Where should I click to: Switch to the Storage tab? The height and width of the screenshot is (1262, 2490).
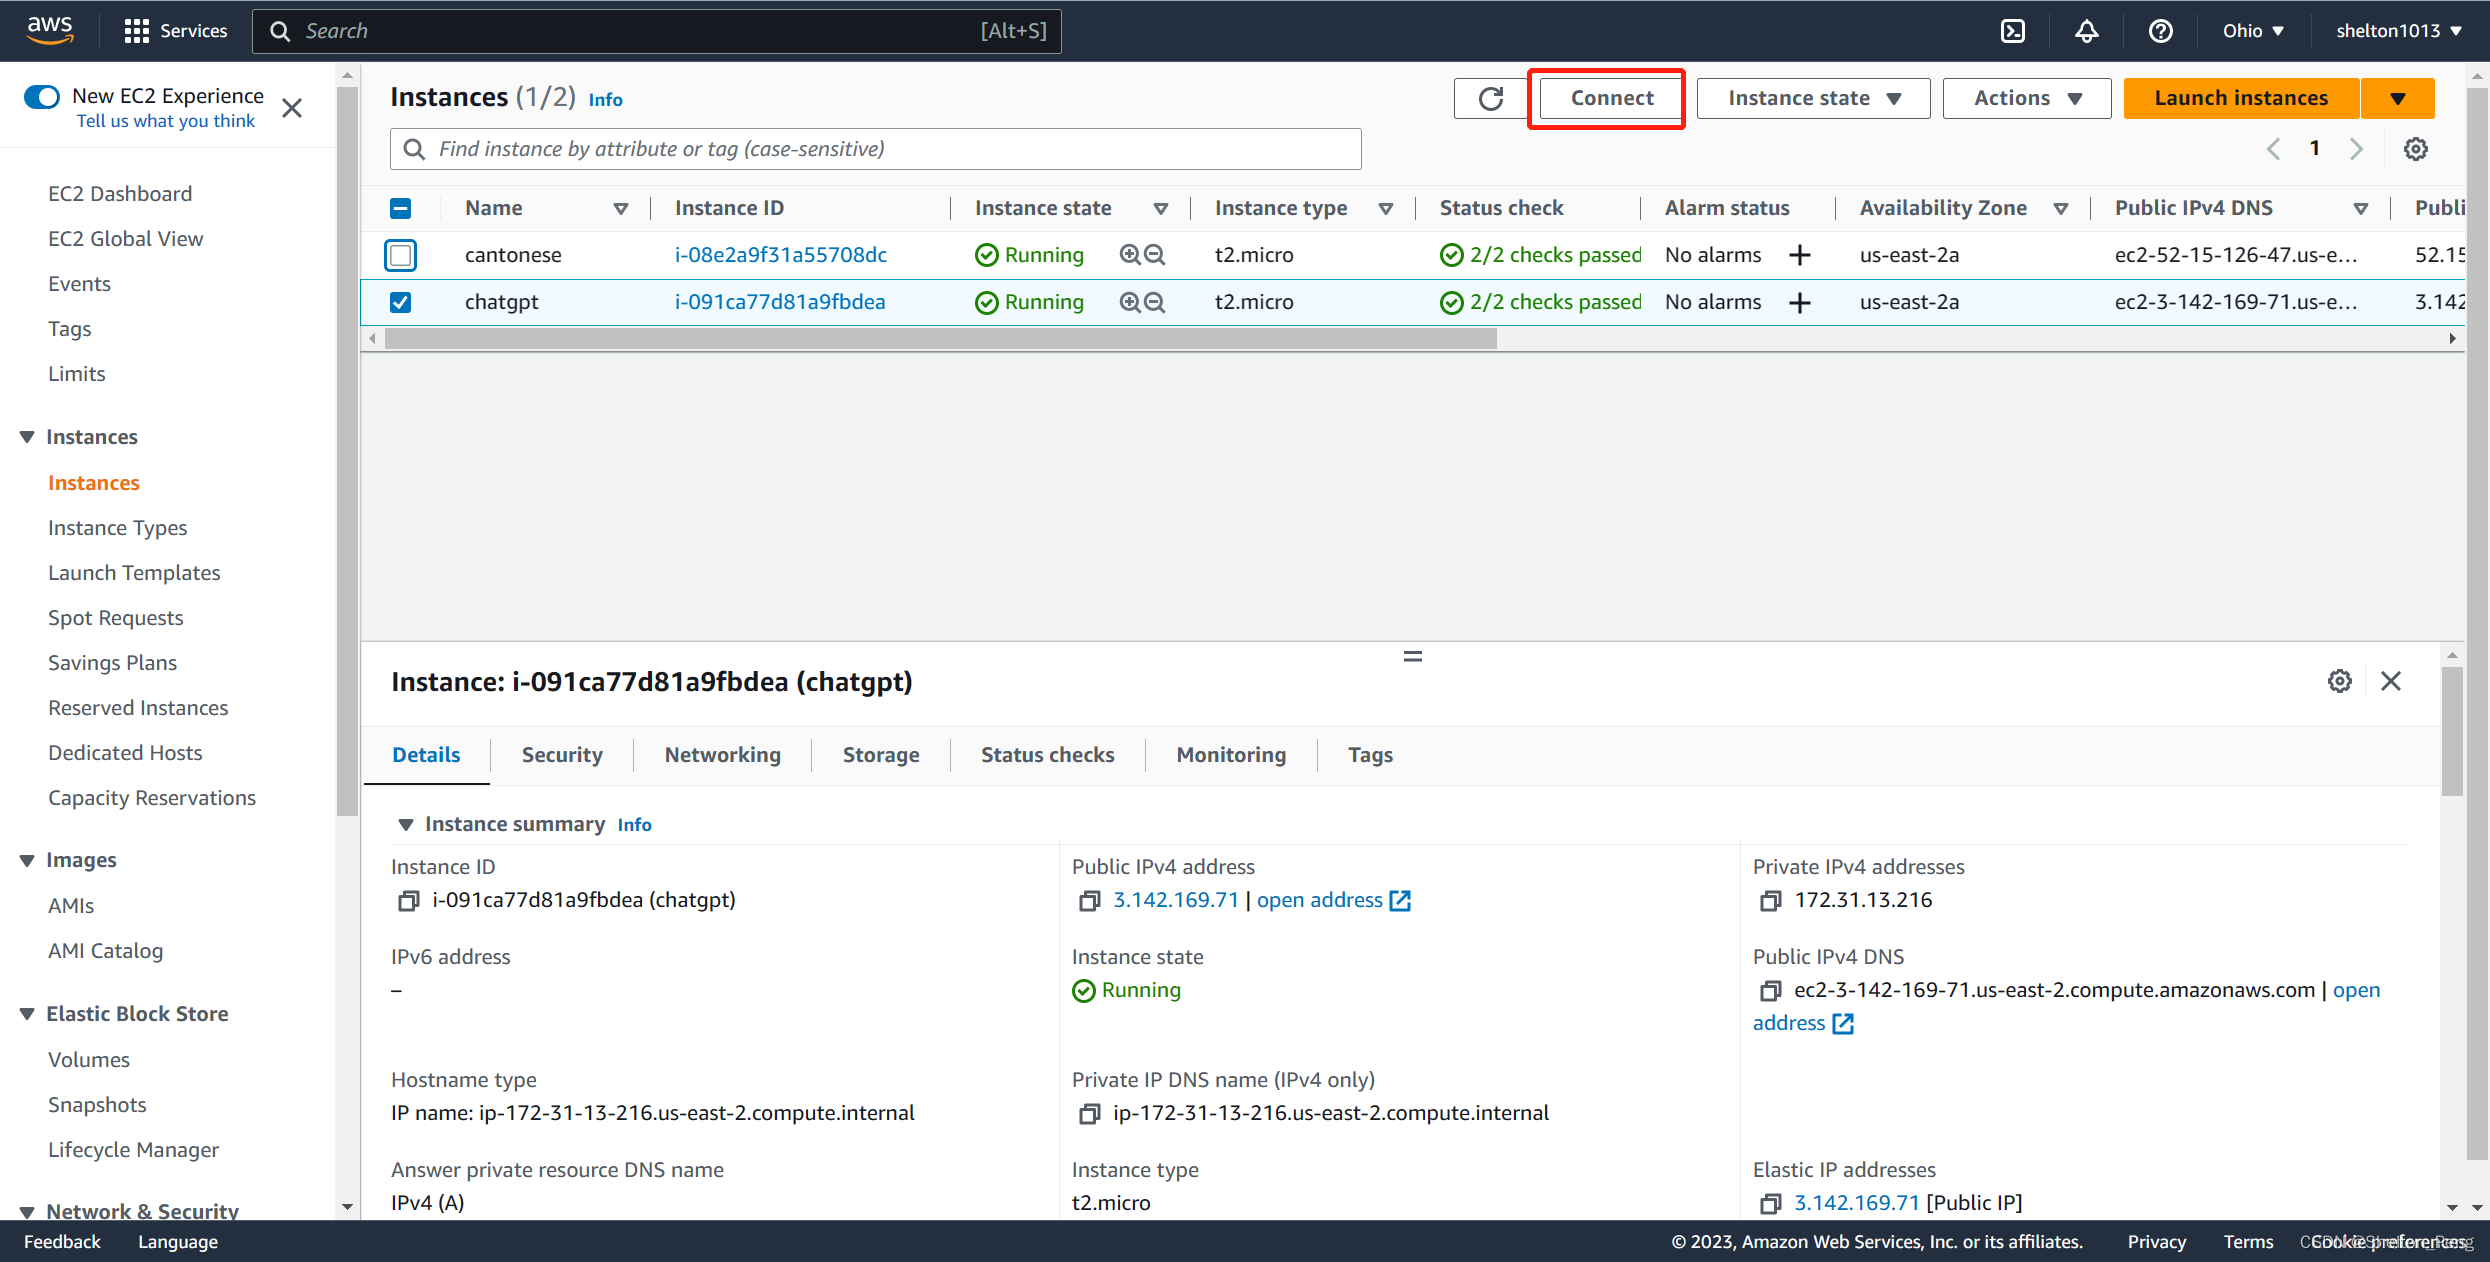tap(881, 755)
